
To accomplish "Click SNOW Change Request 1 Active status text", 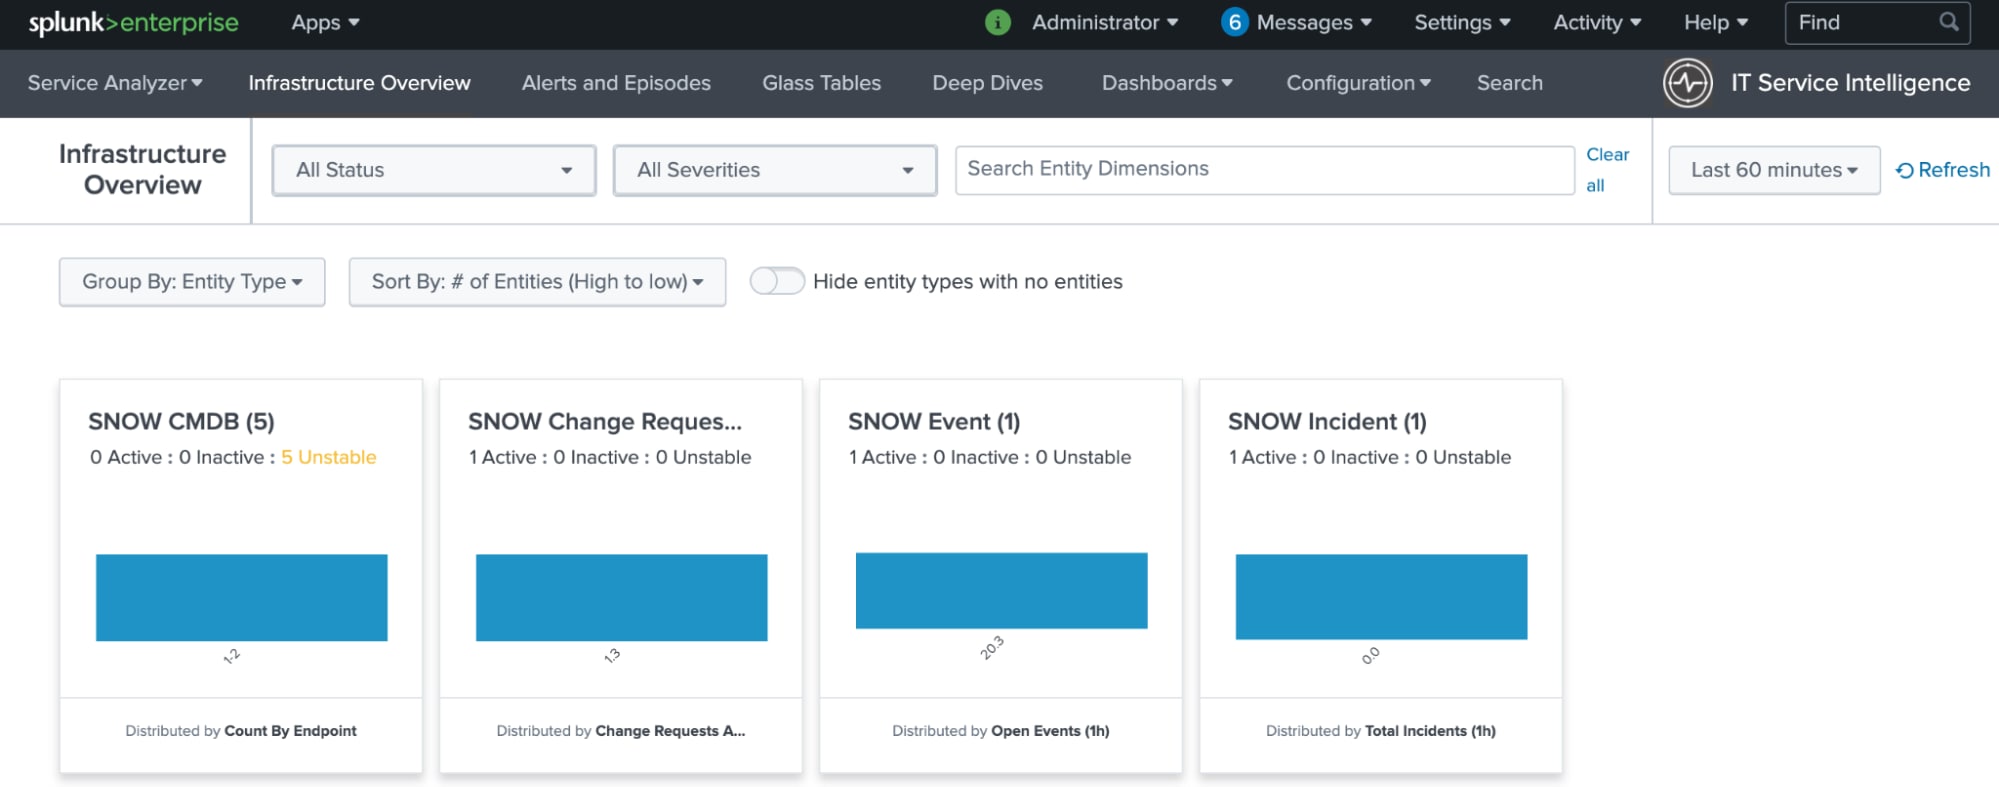I will pos(503,457).
